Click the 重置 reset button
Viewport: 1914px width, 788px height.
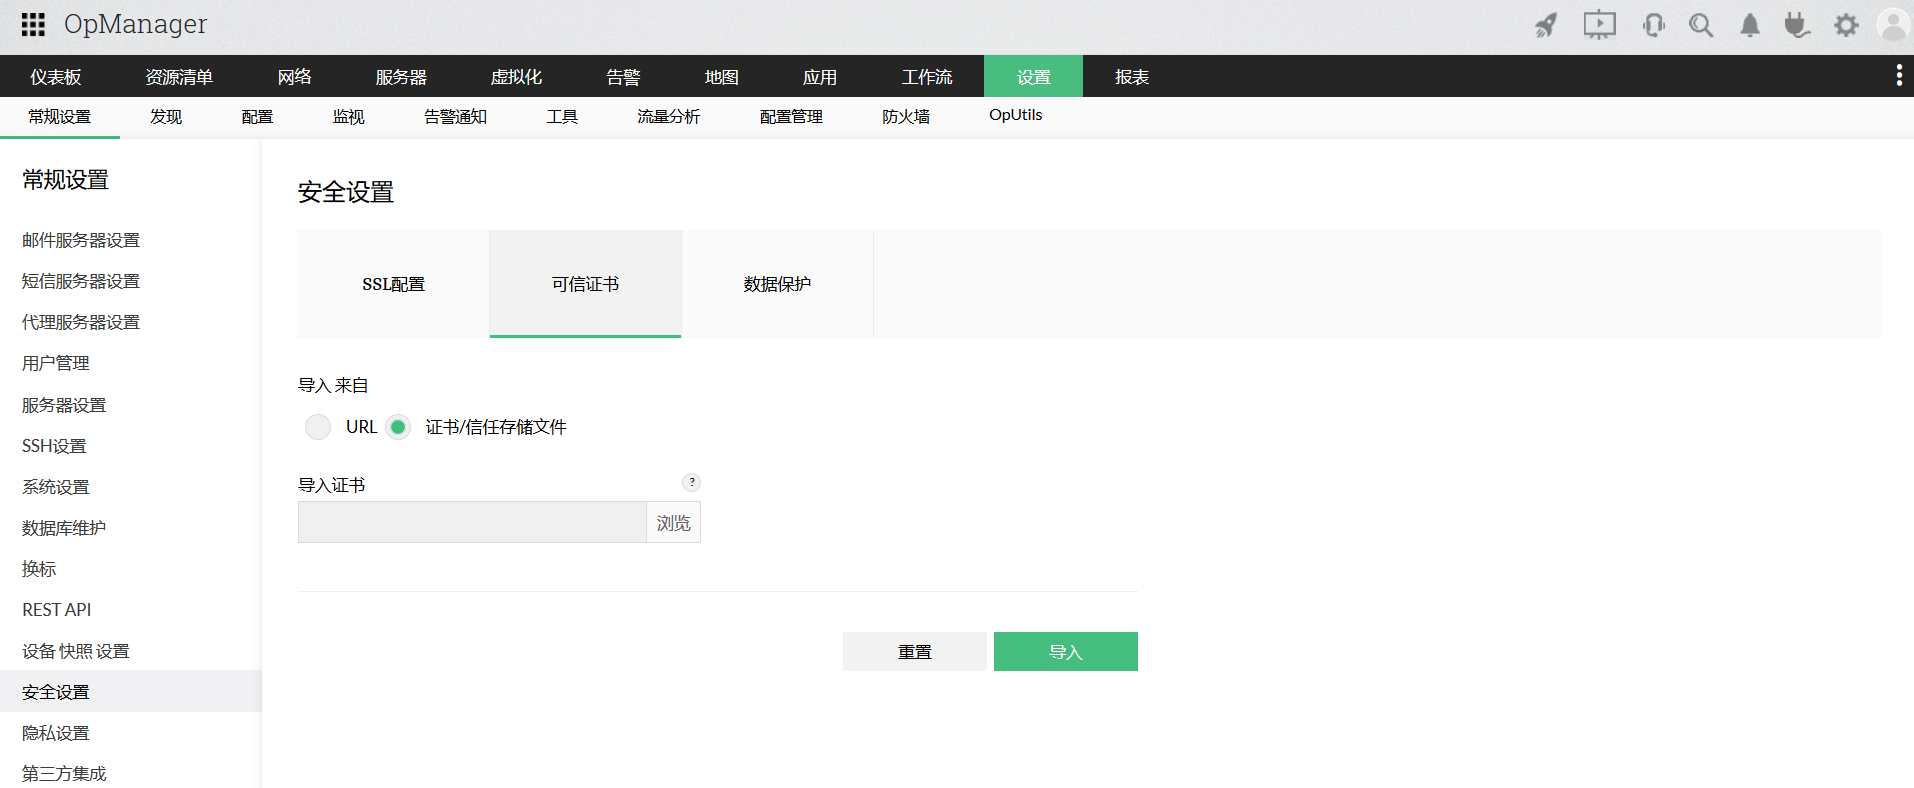click(914, 652)
